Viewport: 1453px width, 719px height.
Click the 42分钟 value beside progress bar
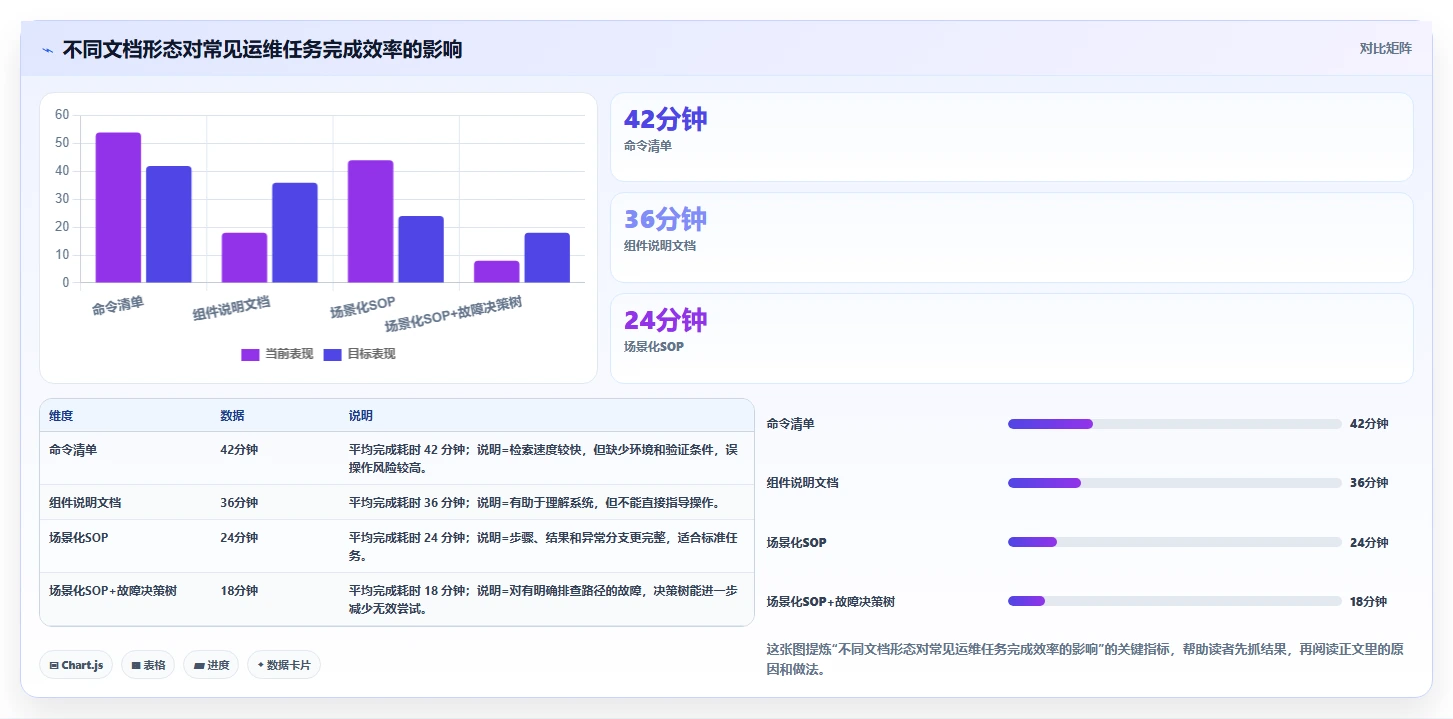[1369, 424]
